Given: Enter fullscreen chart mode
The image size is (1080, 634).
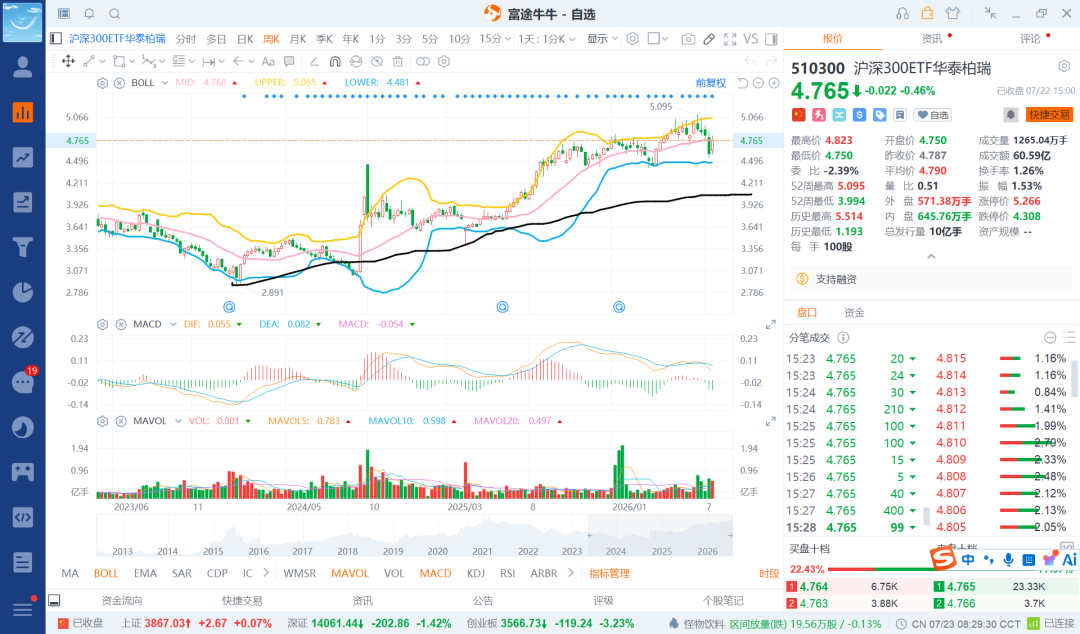Looking at the screenshot, I should [730, 39].
